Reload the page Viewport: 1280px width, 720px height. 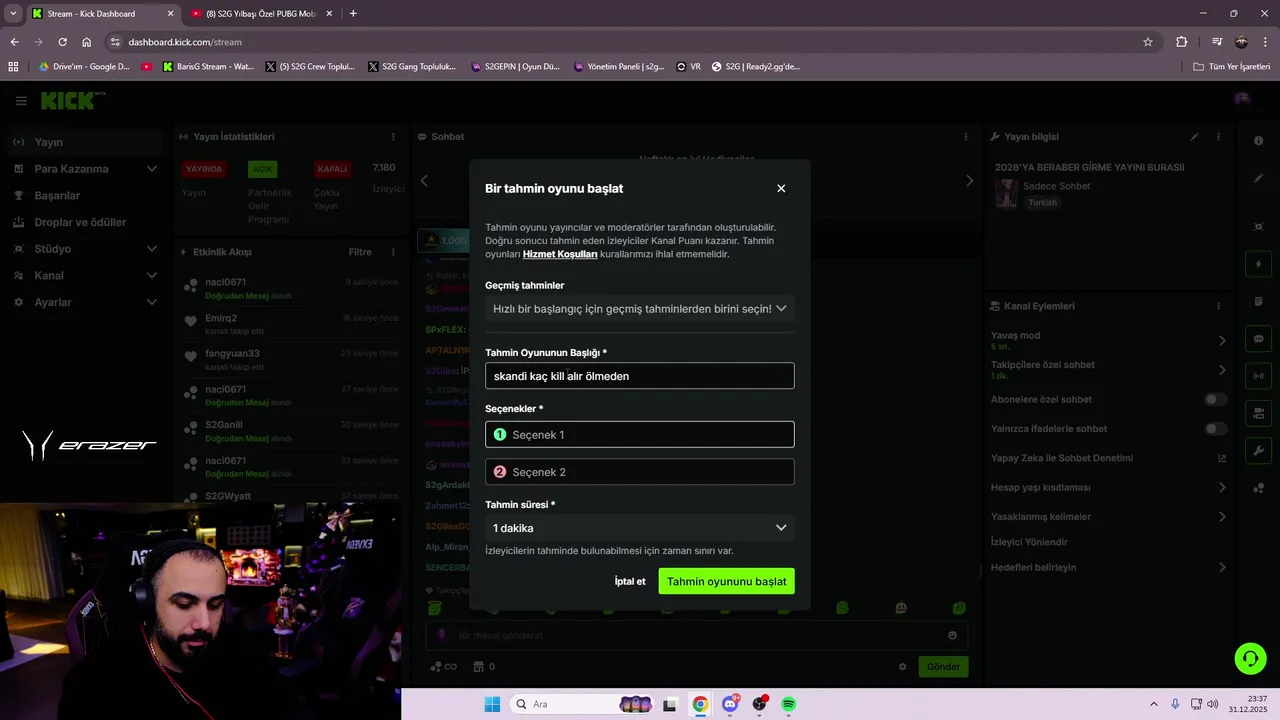(x=62, y=42)
